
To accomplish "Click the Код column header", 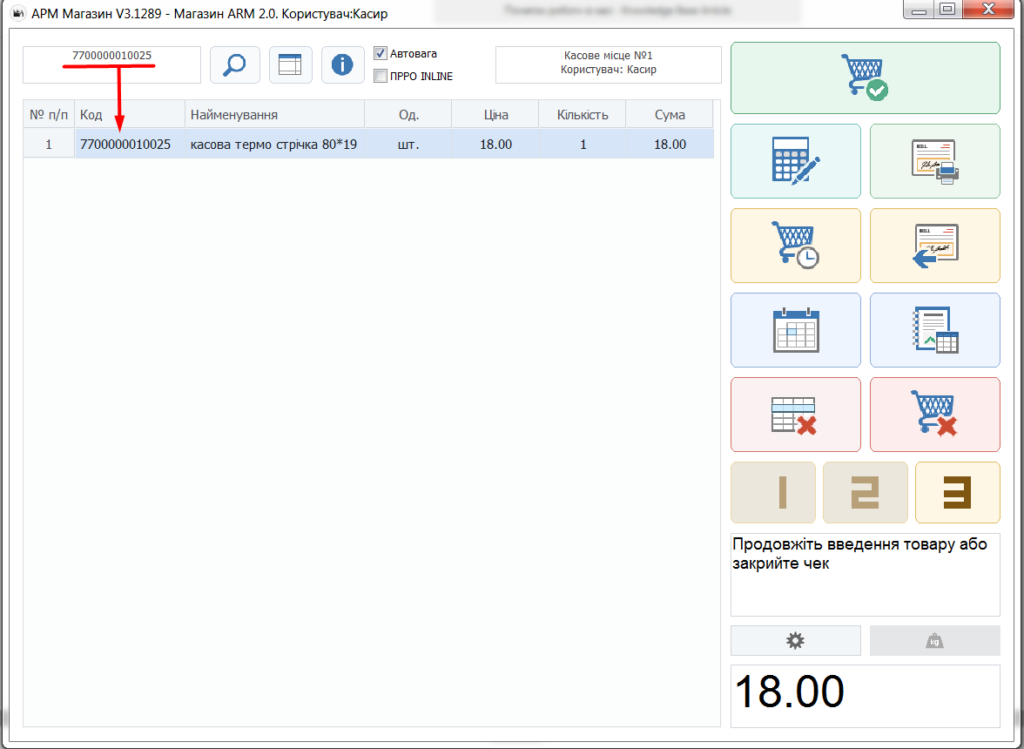I will pos(130,115).
